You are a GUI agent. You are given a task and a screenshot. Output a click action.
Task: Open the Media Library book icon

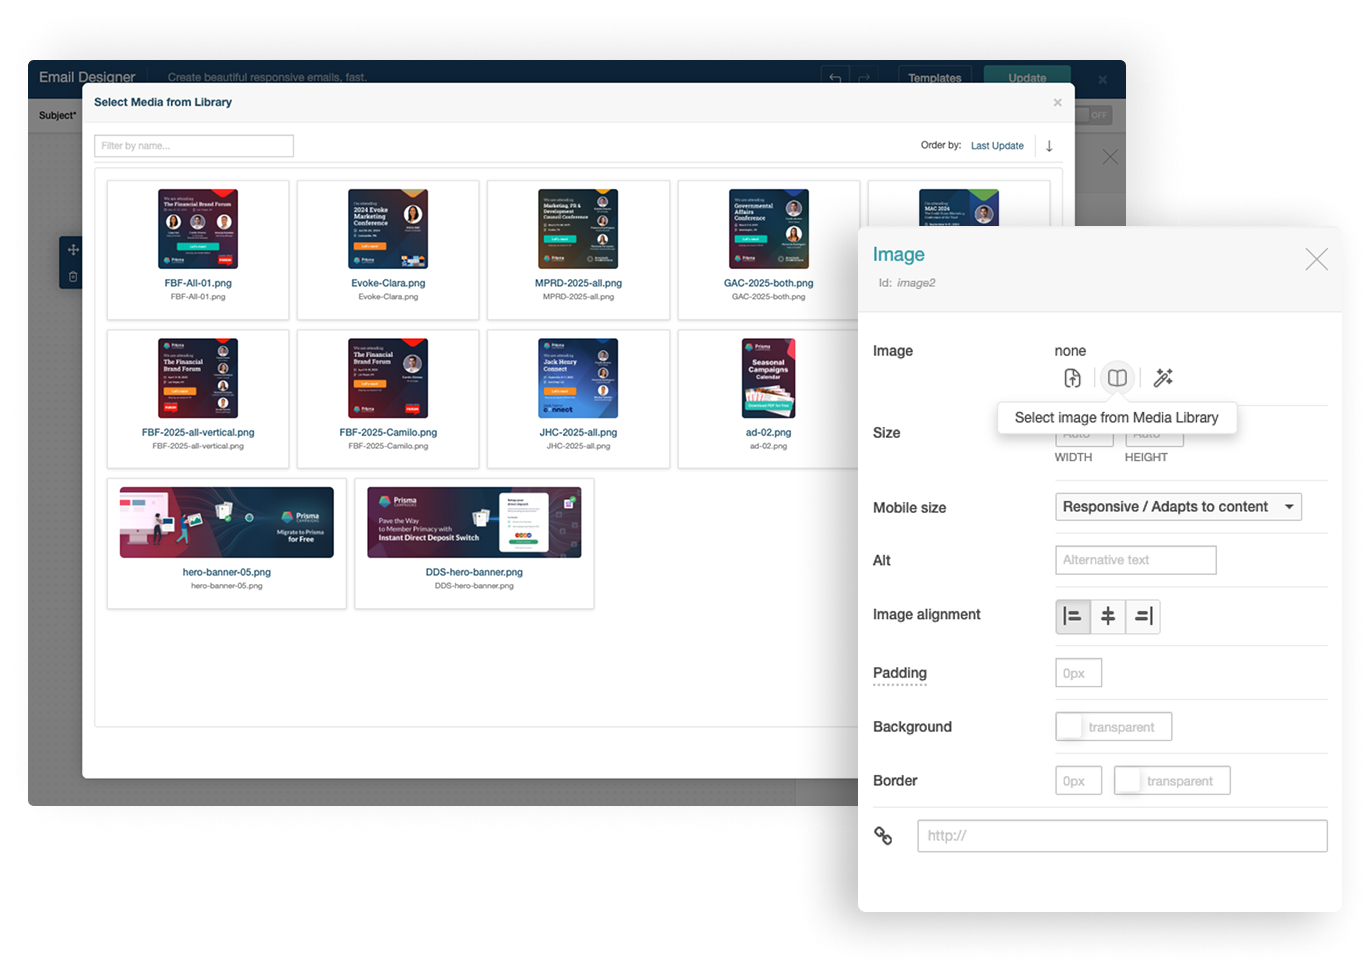[1117, 378]
